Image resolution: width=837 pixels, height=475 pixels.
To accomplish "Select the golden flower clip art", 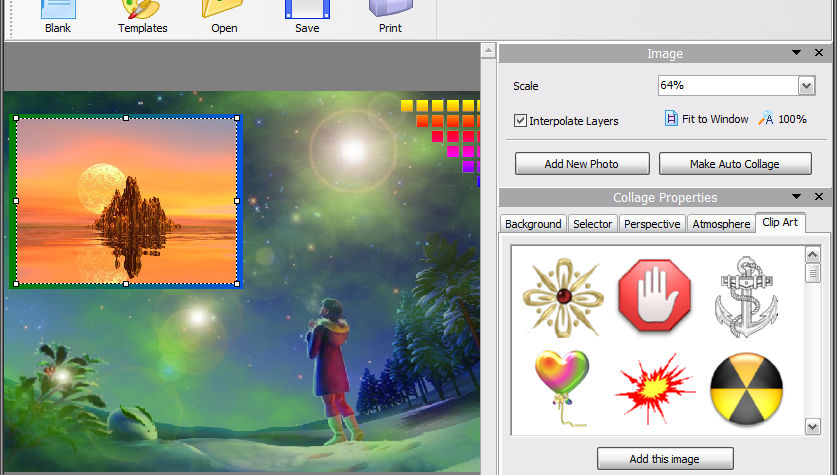I will pos(563,297).
